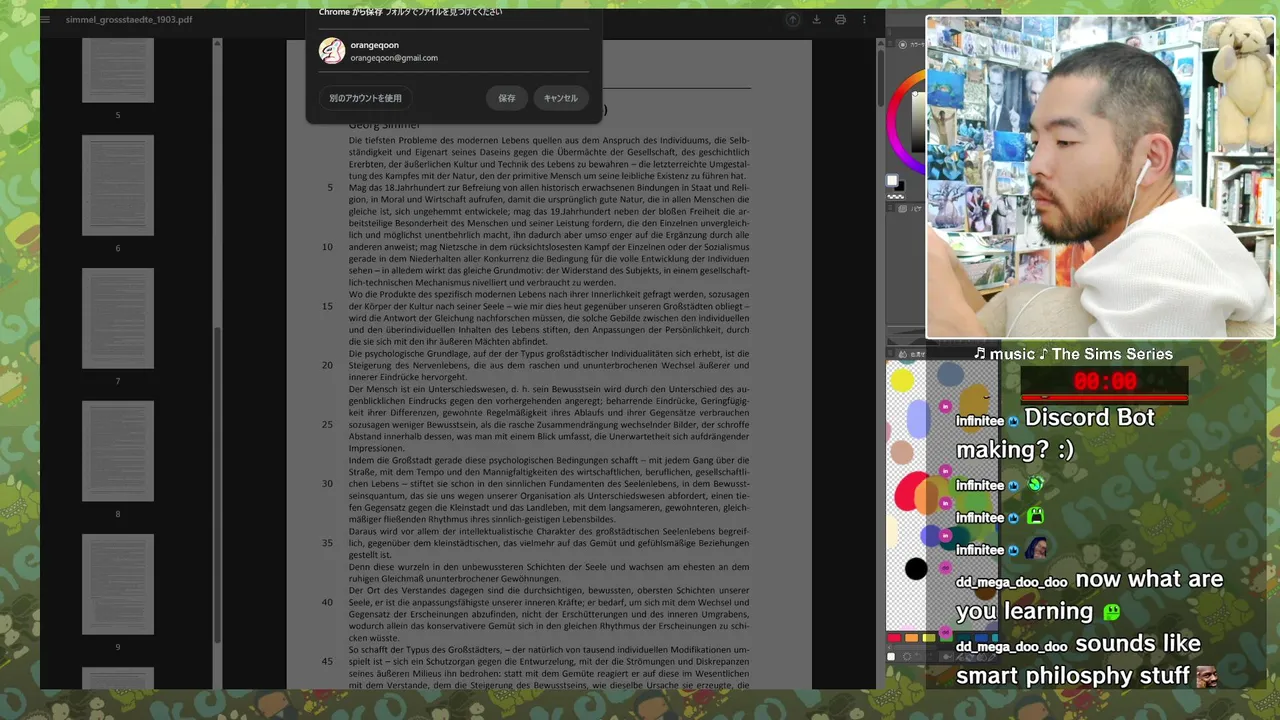Viewport: 1280px width, 720px height.
Task: Select the orangeqoon account avatar
Action: [332, 51]
